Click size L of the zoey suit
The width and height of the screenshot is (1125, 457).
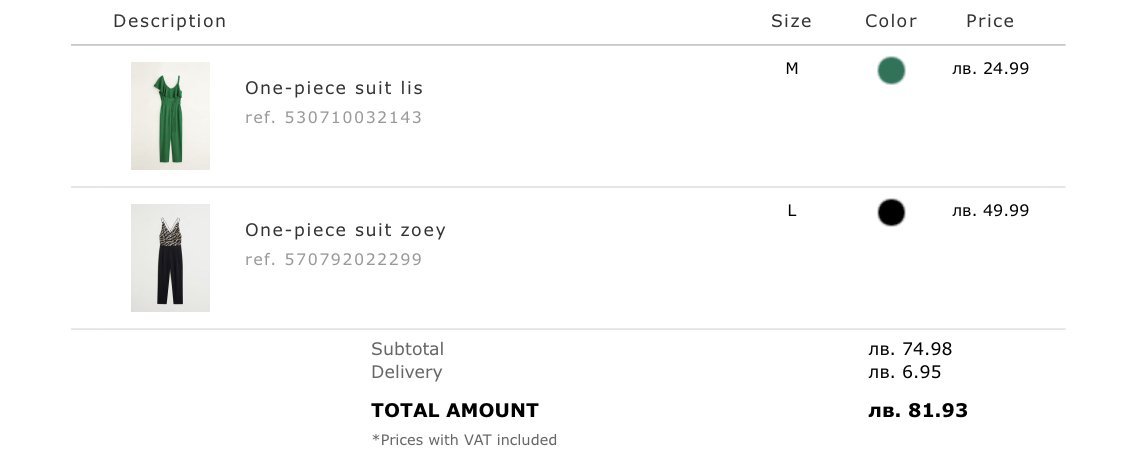click(x=792, y=211)
